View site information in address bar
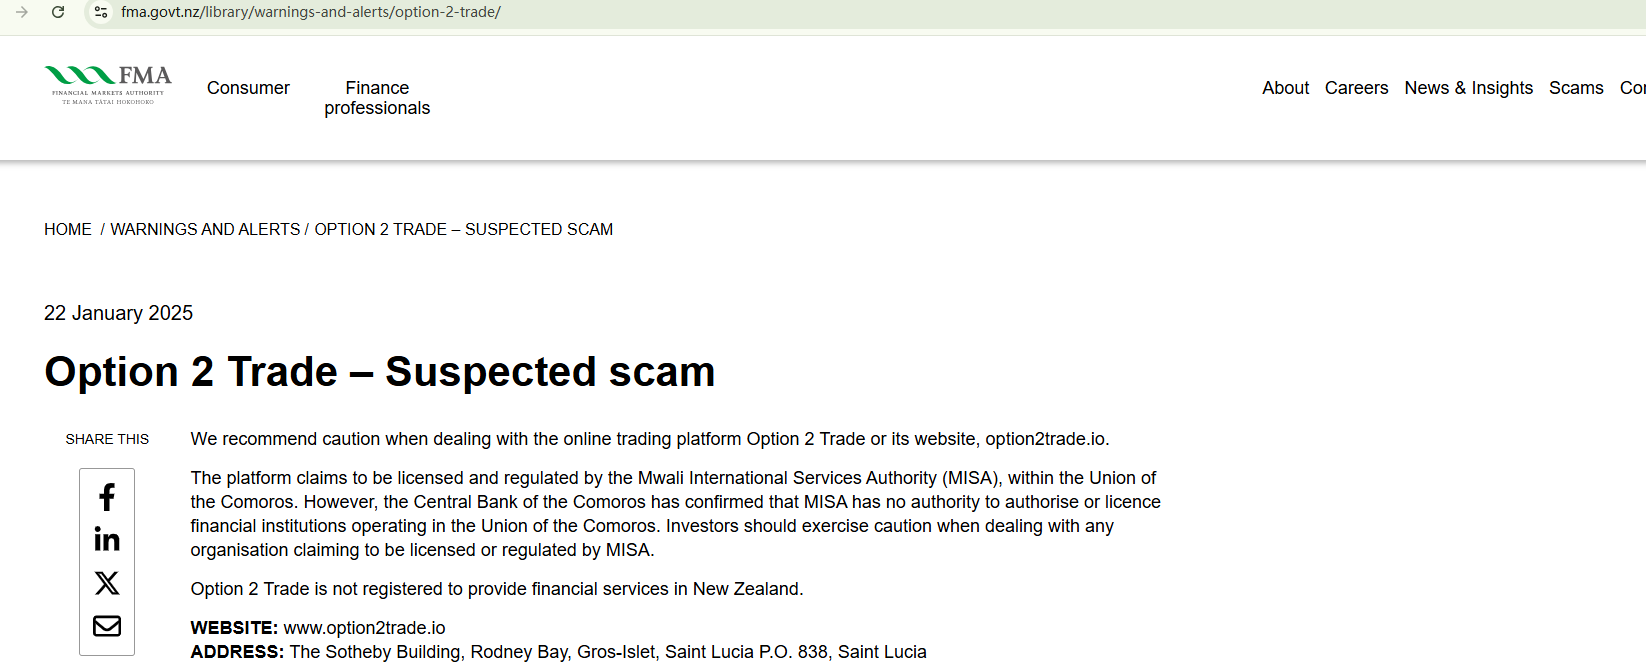Viewport: 1646px width, 668px height. click(x=100, y=12)
